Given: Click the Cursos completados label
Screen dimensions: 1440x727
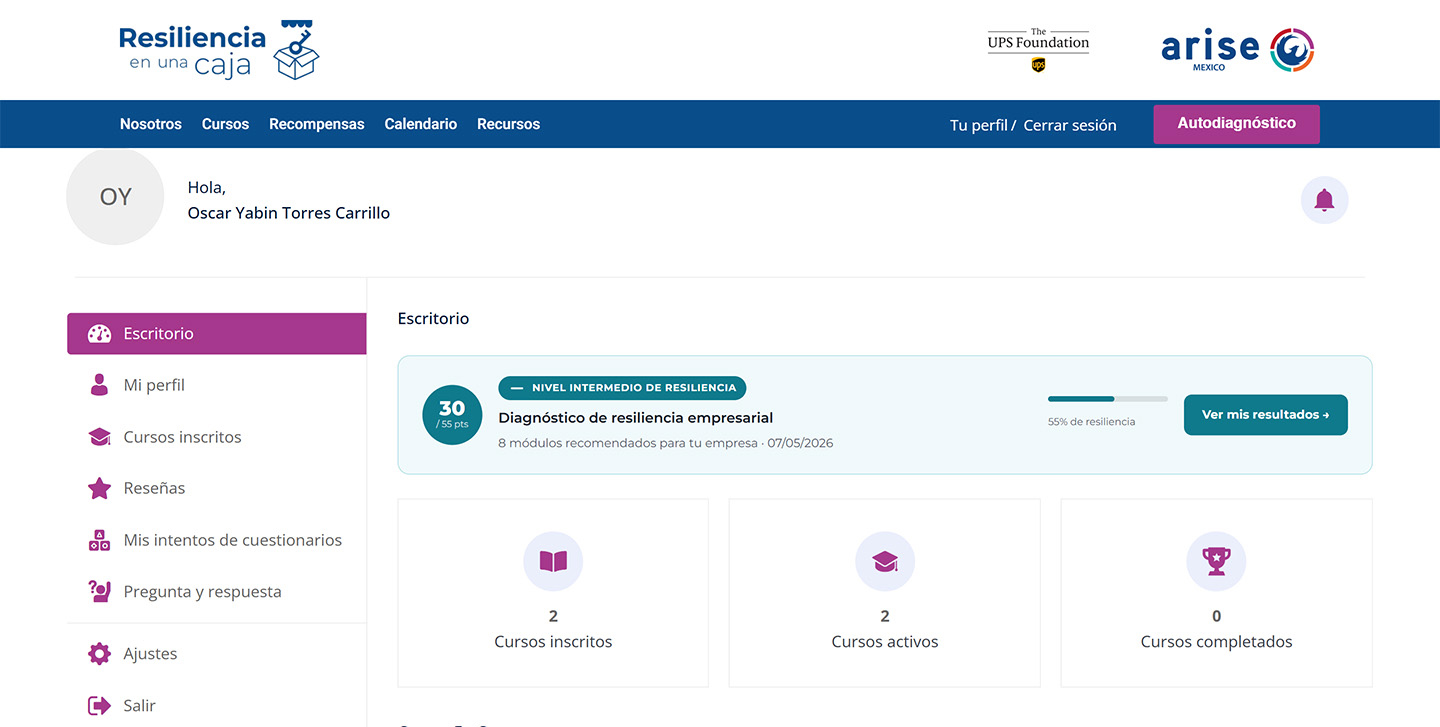Looking at the screenshot, I should point(1216,642).
